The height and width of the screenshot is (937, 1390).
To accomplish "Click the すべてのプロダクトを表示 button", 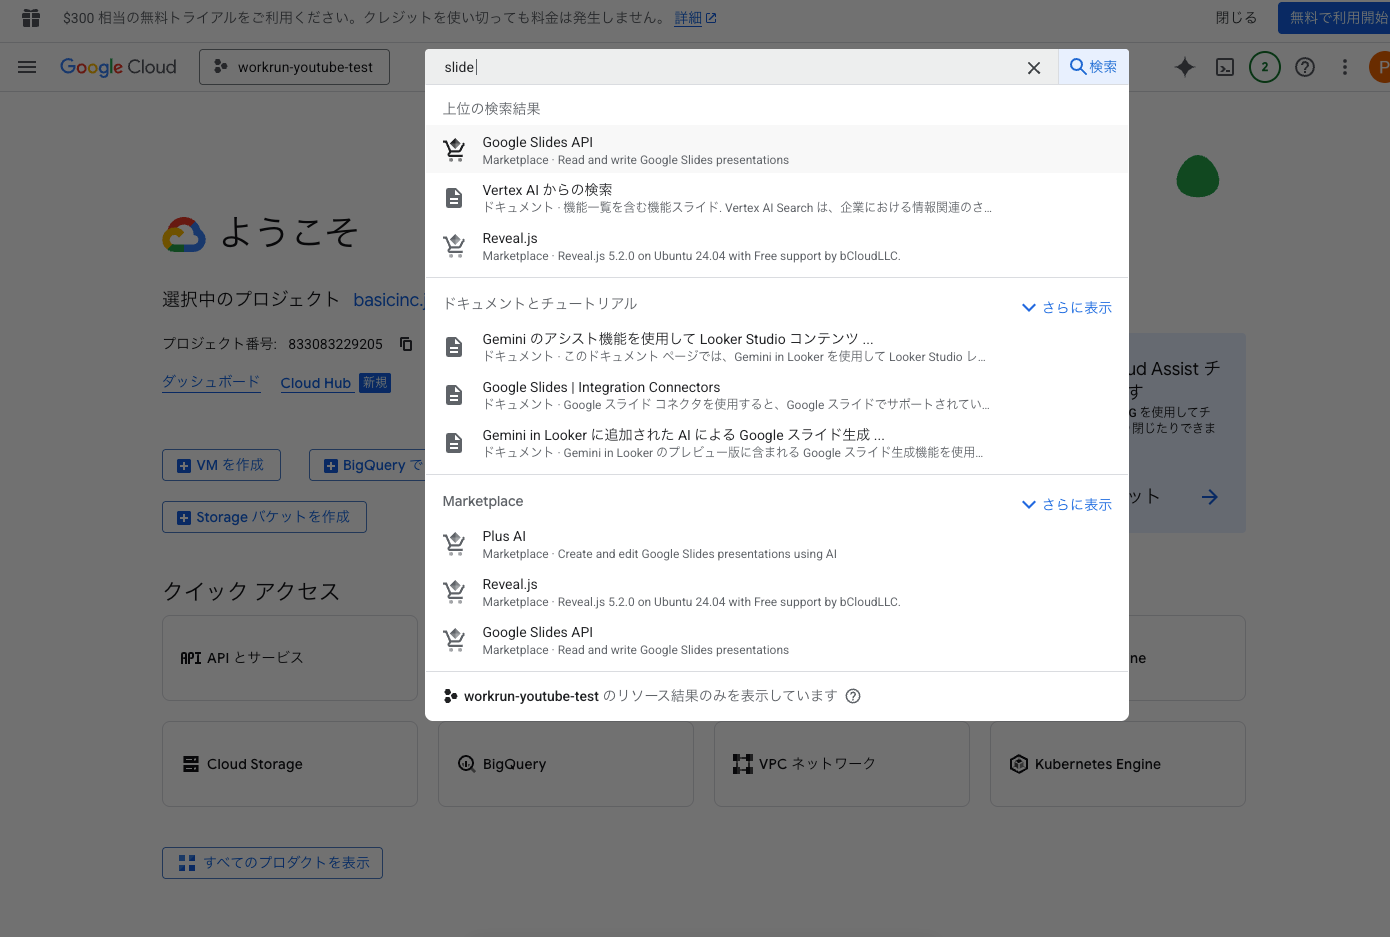I will coord(272,863).
